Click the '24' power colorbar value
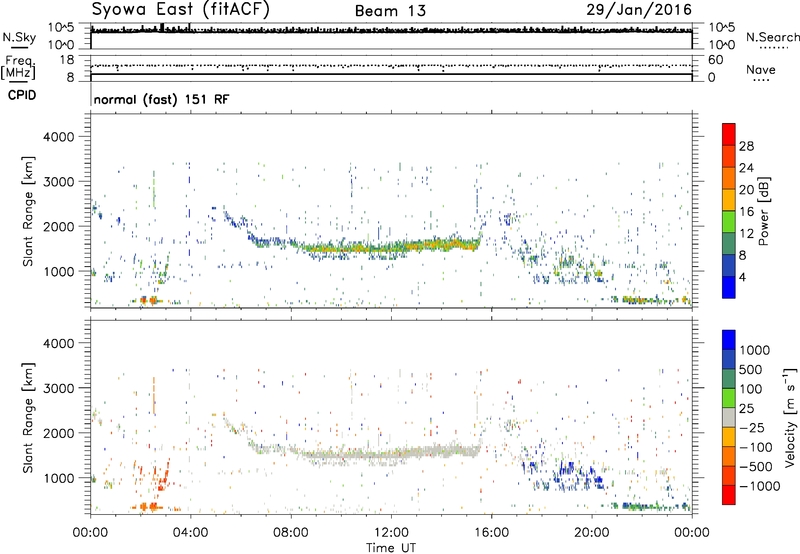This screenshot has height=554, width=800. click(x=746, y=168)
